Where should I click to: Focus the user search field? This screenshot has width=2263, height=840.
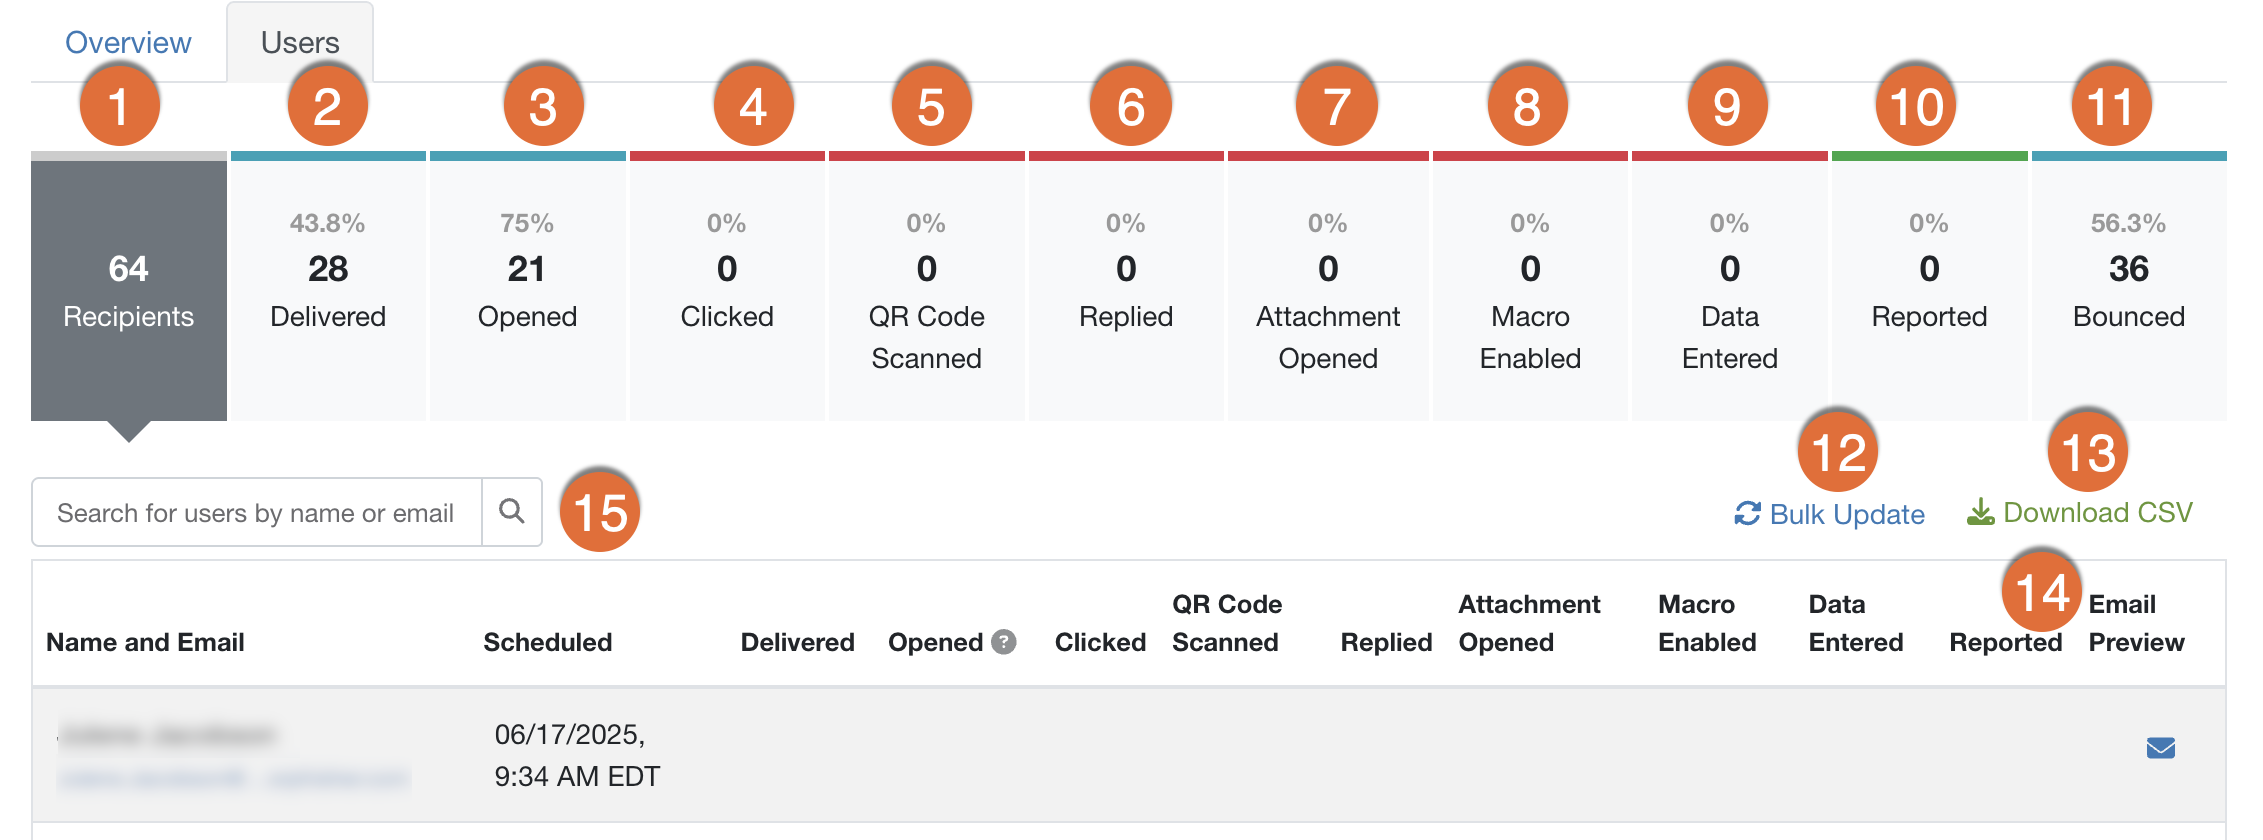(256, 512)
